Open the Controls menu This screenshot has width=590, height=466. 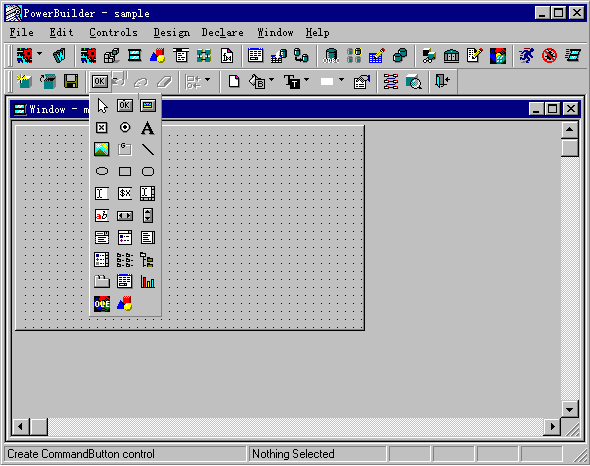click(x=113, y=33)
